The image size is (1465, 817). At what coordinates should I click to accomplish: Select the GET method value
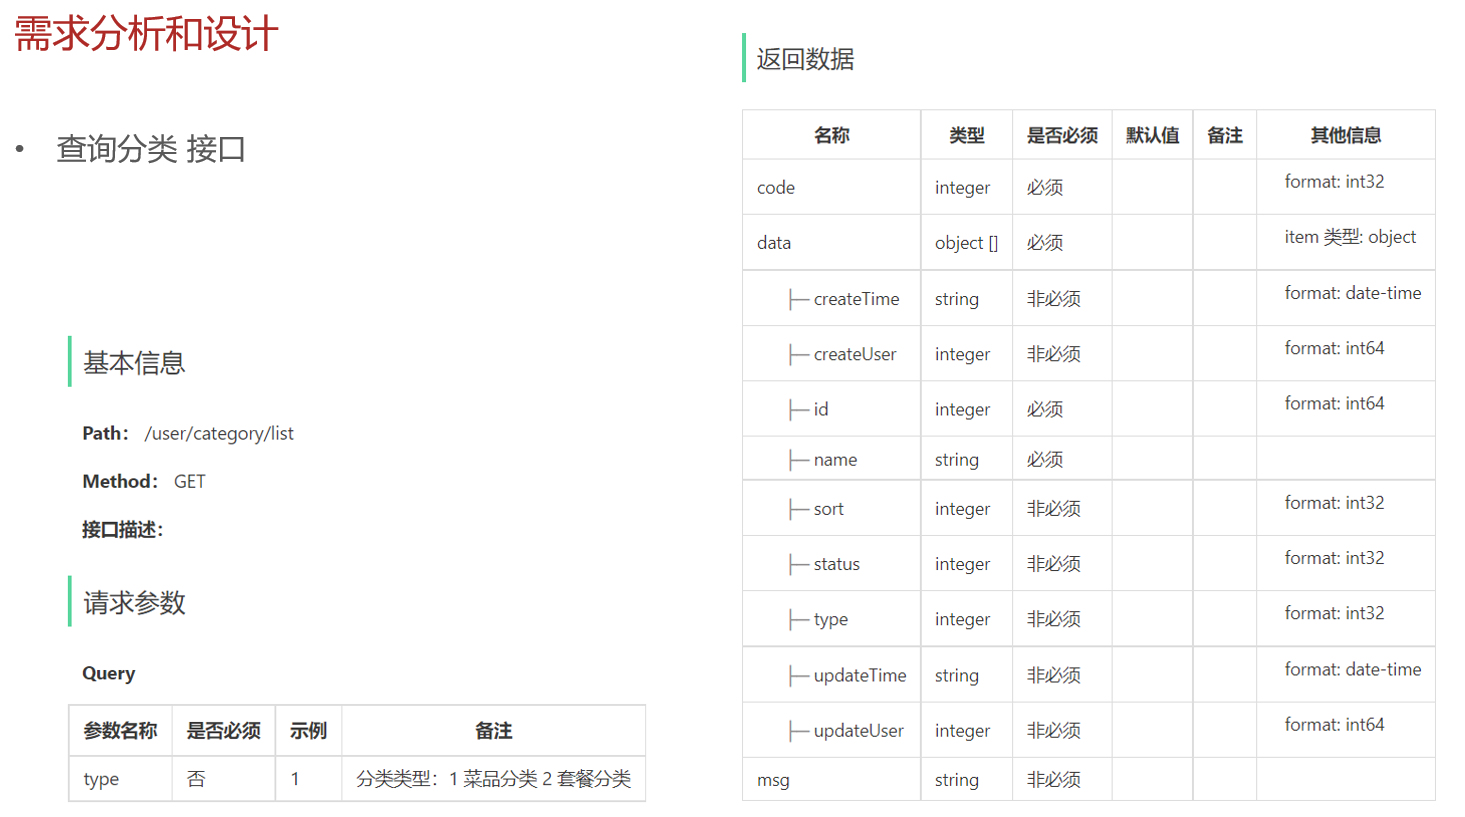(x=189, y=482)
